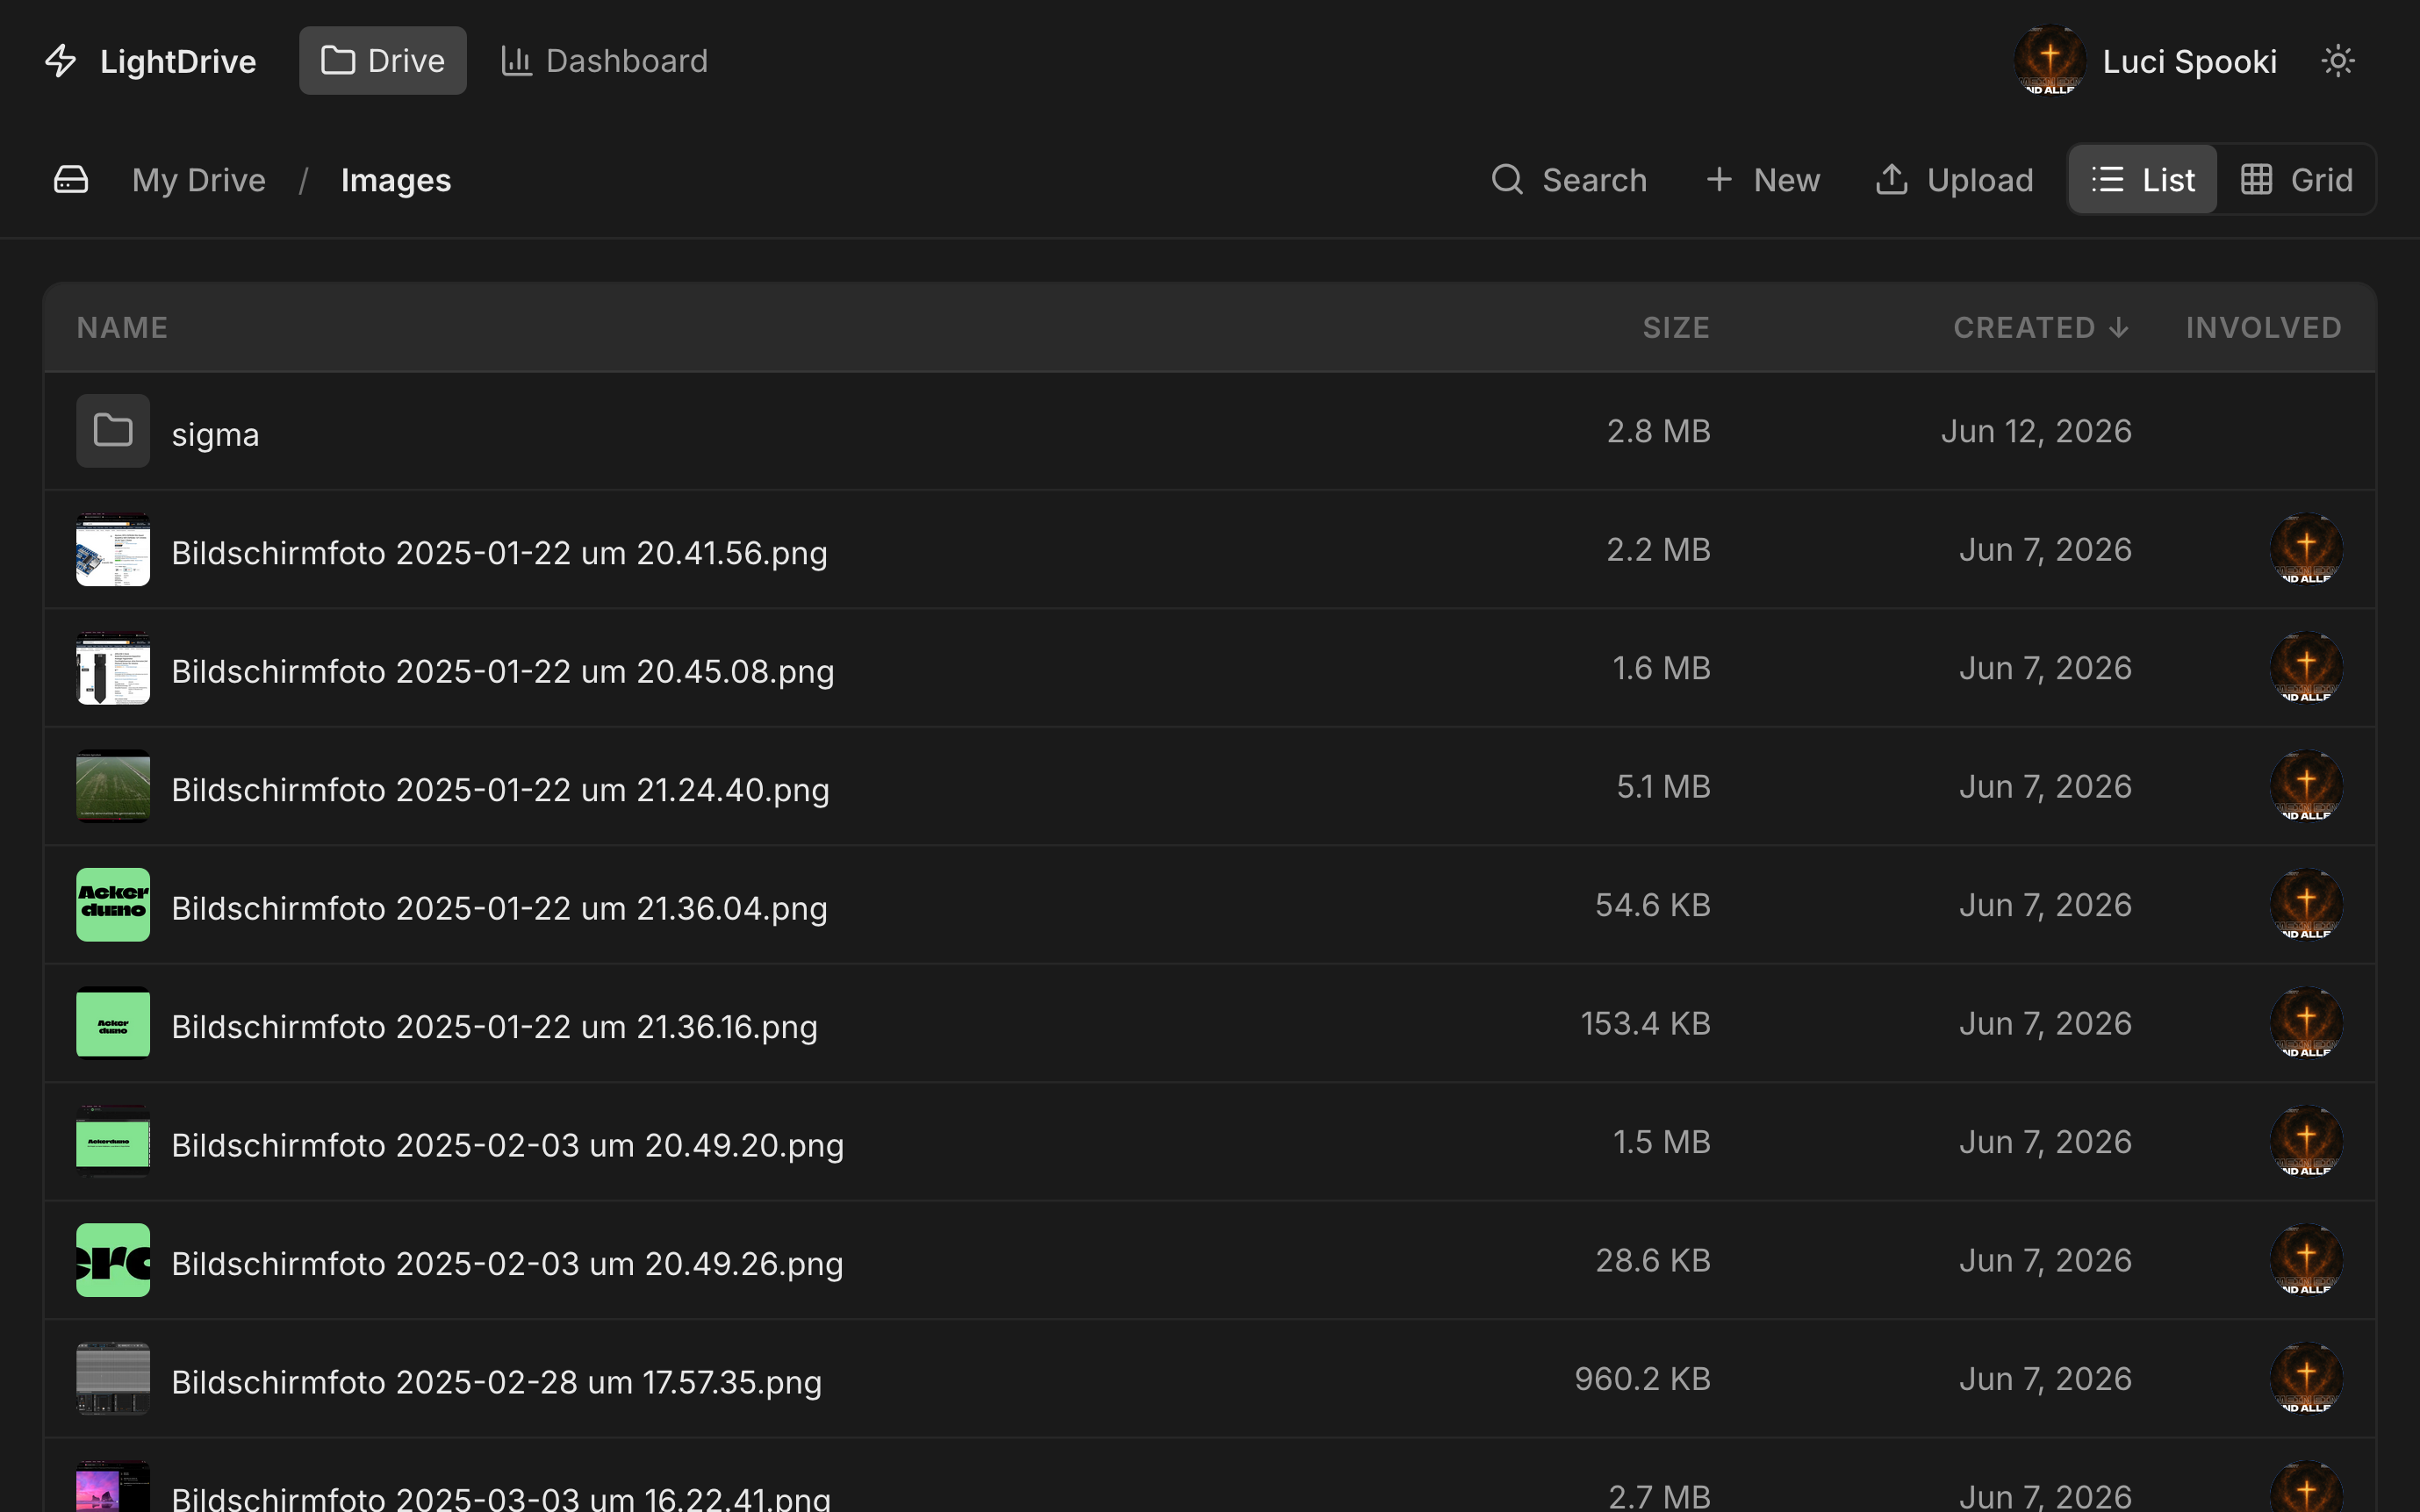Click the 54.6 KB size value

point(1652,905)
